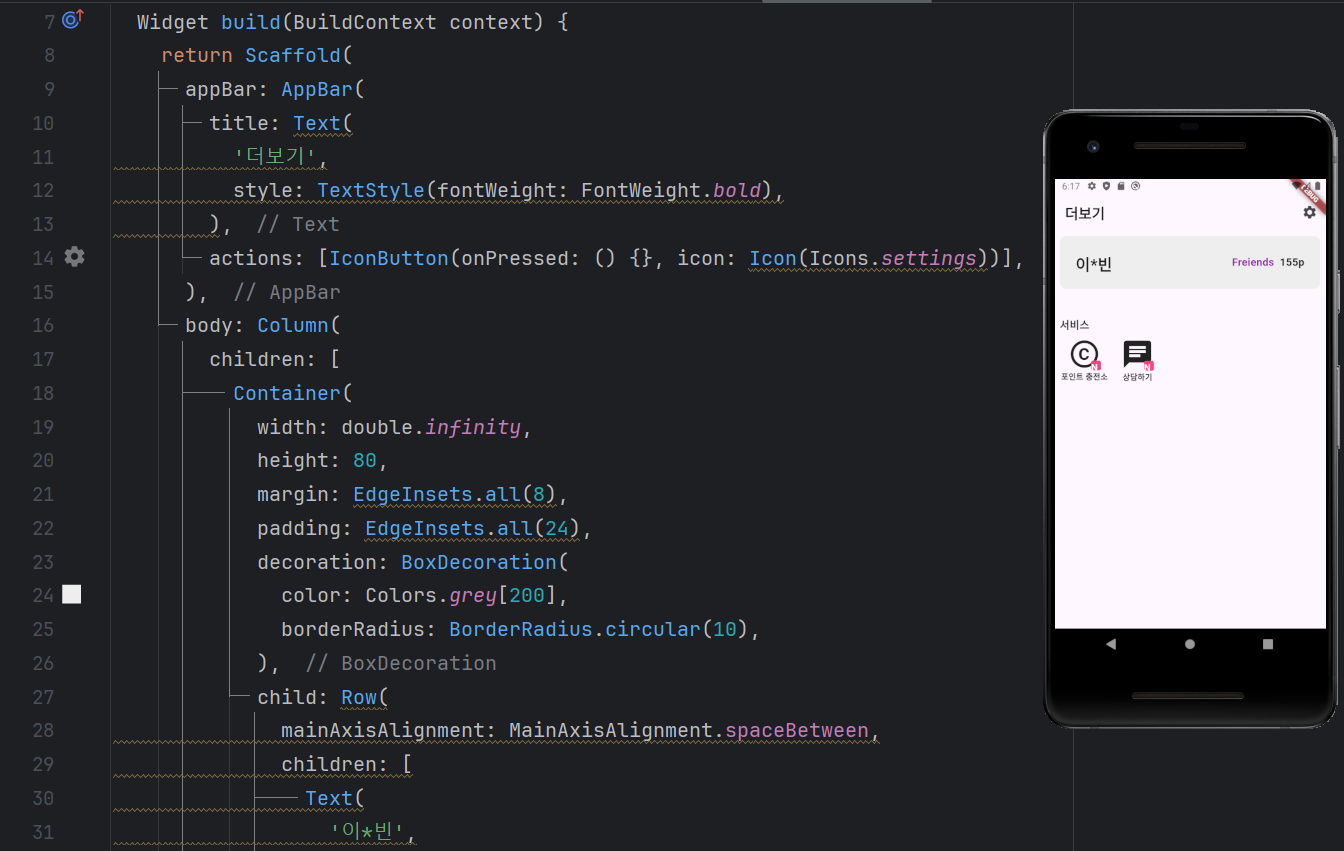Click the height value 80
The height and width of the screenshot is (851, 1344).
[x=365, y=461]
